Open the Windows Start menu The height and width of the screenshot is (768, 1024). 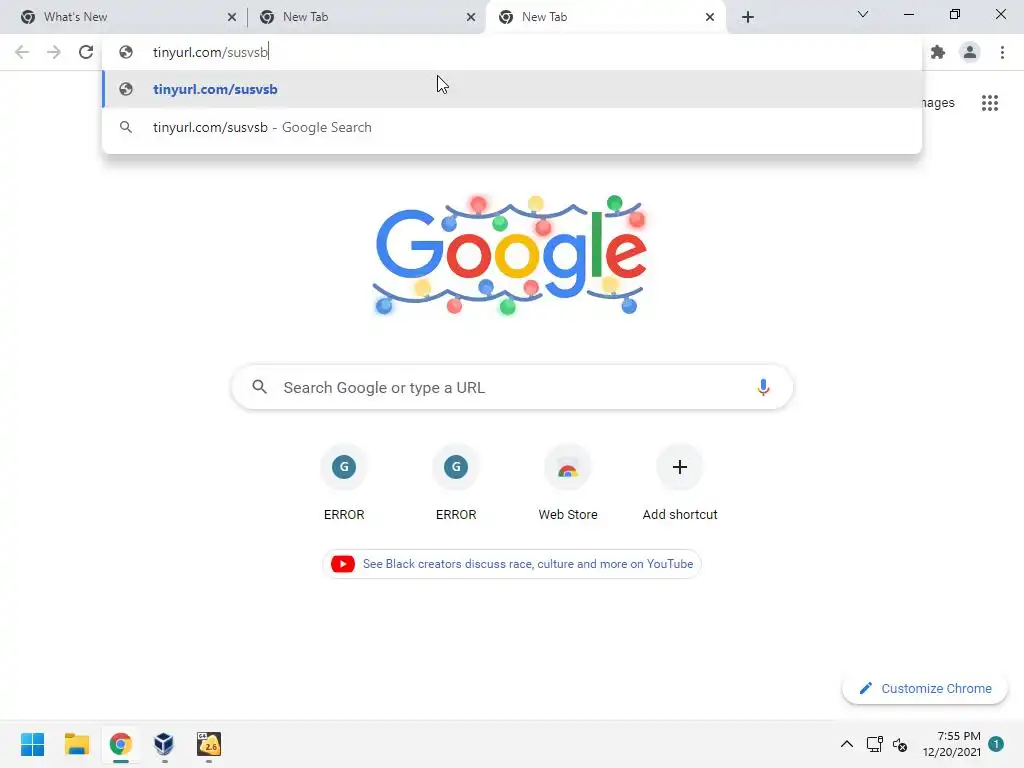click(33, 744)
